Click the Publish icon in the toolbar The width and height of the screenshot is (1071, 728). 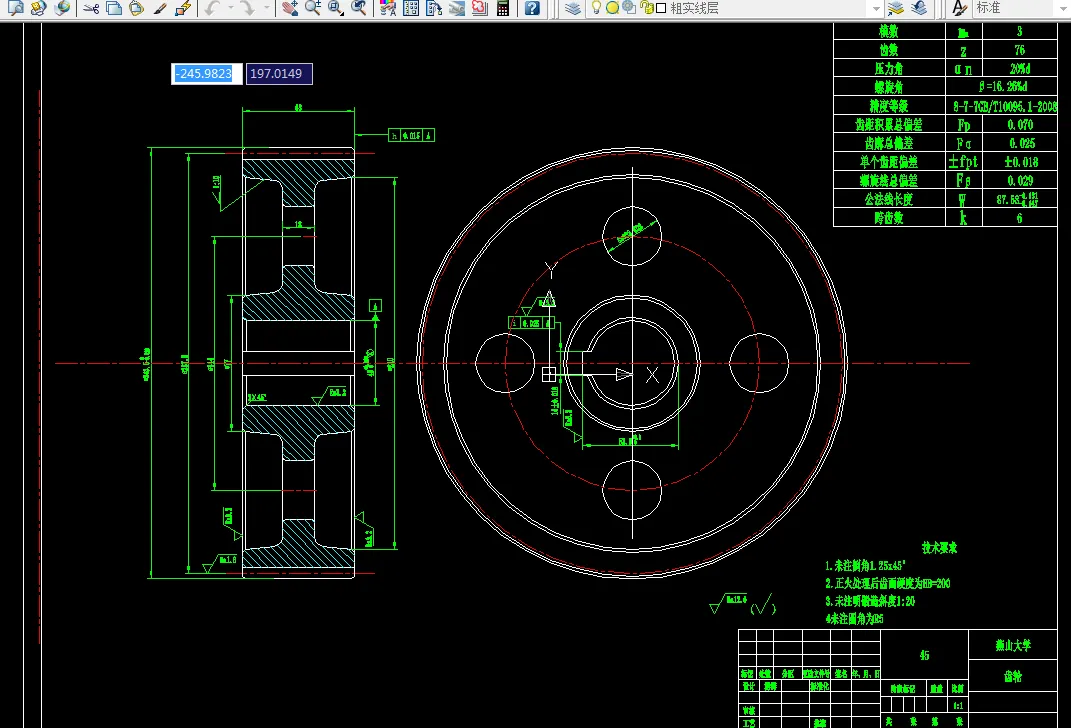pyautogui.click(x=38, y=8)
